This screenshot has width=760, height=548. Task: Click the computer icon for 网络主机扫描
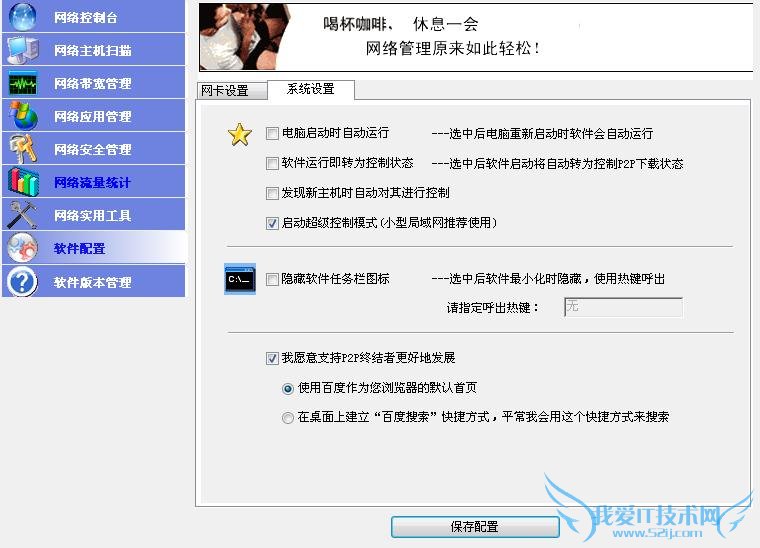[23, 49]
